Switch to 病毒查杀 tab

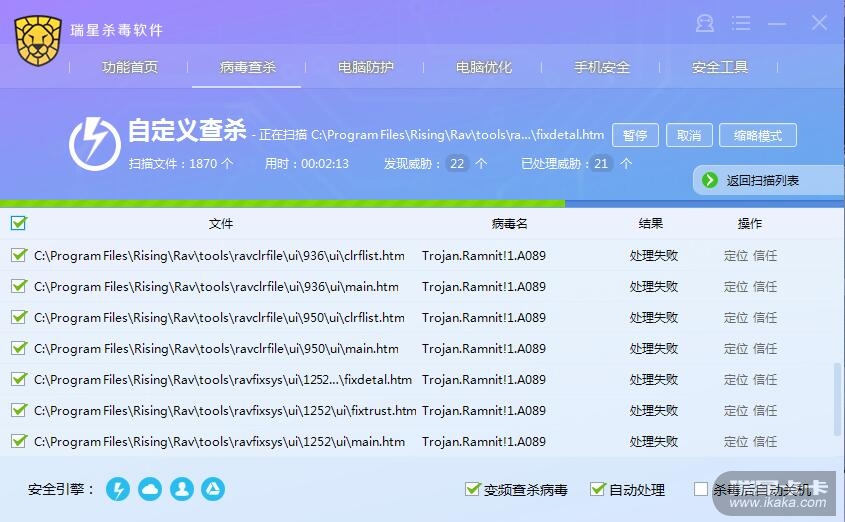point(247,67)
